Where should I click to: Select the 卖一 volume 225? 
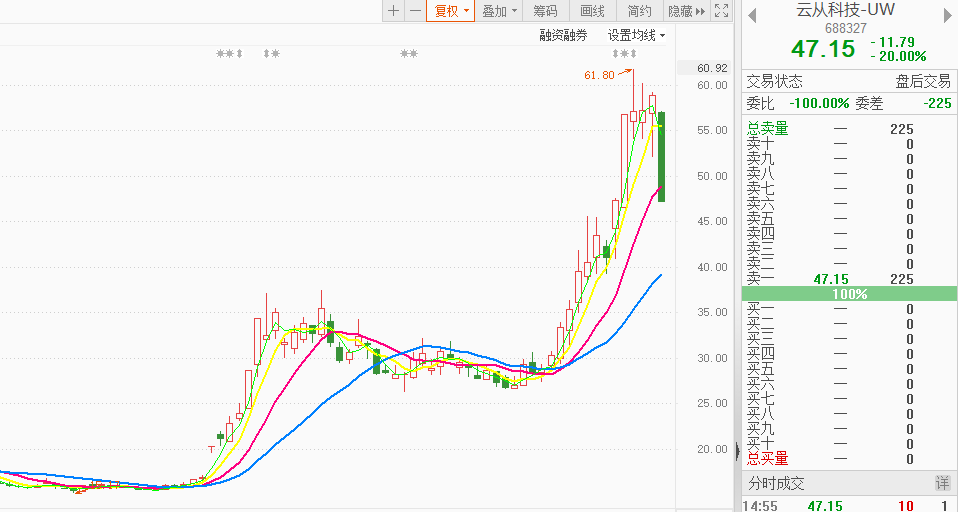pyautogui.click(x=902, y=279)
